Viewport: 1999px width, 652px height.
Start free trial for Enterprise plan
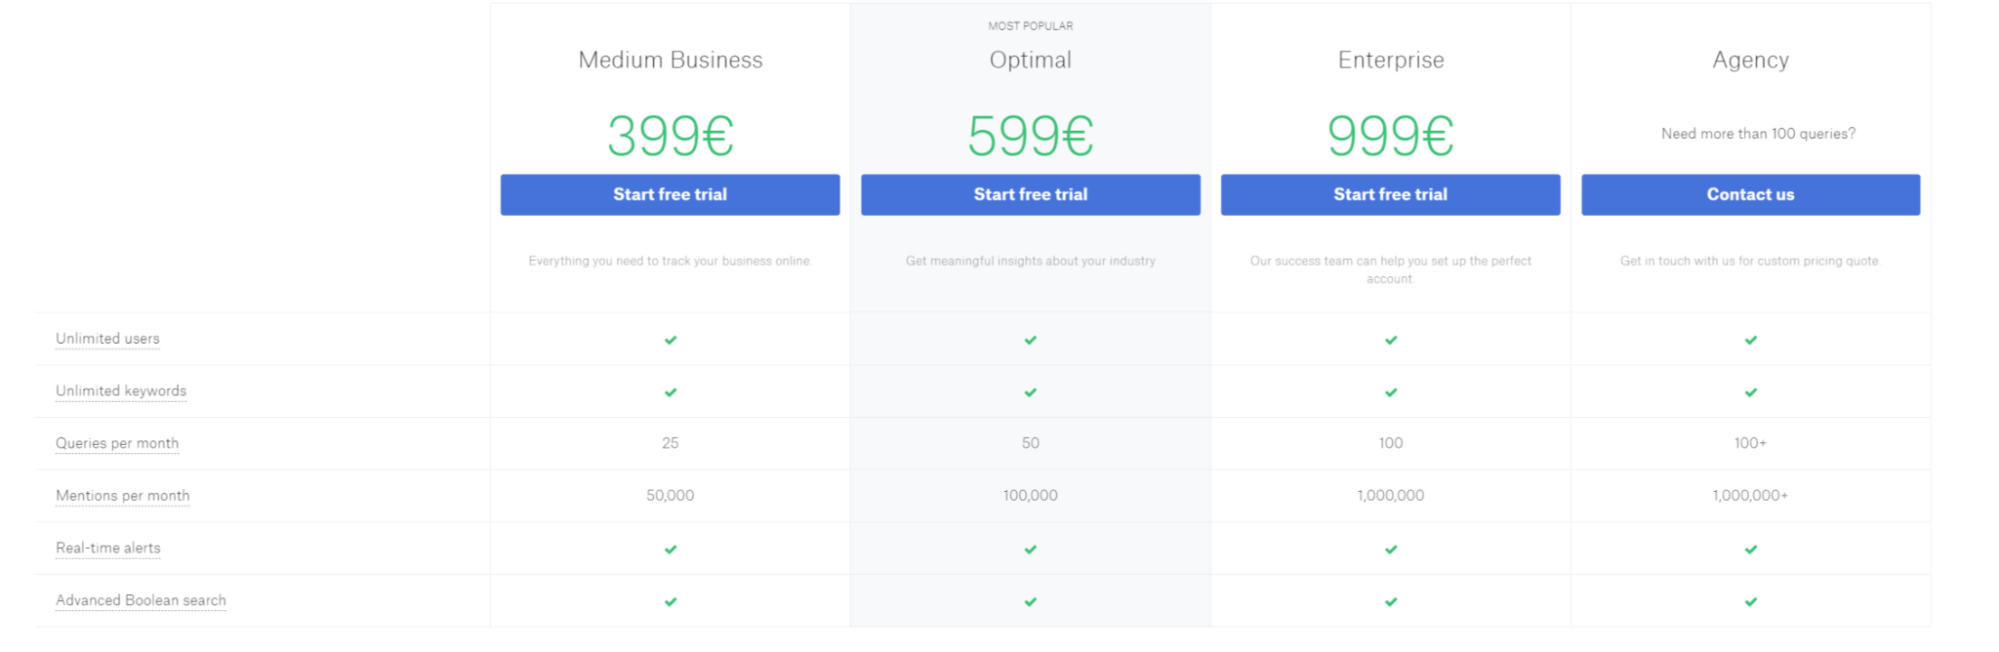click(1390, 195)
